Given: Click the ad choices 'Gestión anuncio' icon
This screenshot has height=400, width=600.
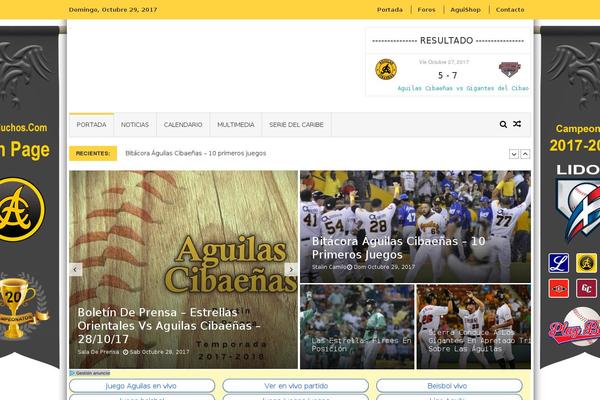Looking at the screenshot, I should pos(90,373).
